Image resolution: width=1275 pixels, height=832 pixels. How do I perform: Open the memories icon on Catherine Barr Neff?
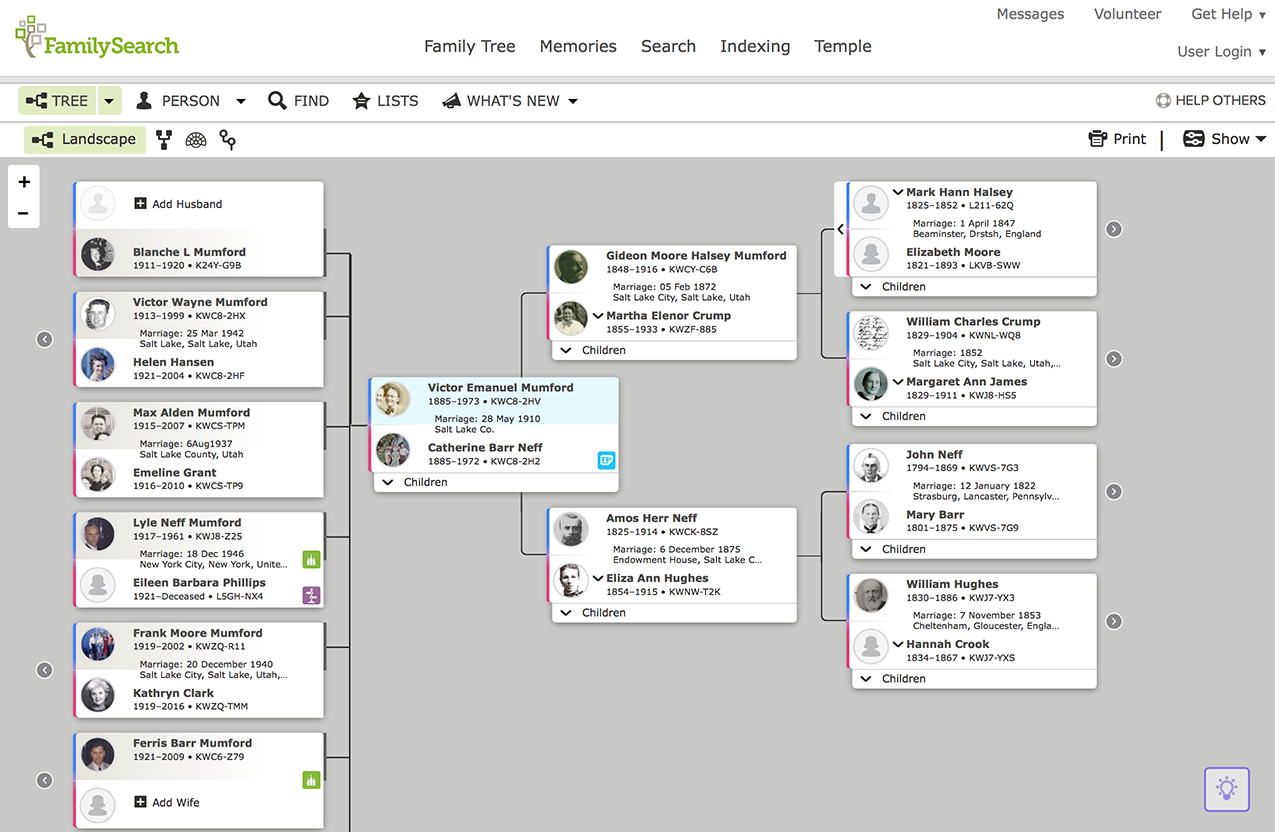[606, 460]
